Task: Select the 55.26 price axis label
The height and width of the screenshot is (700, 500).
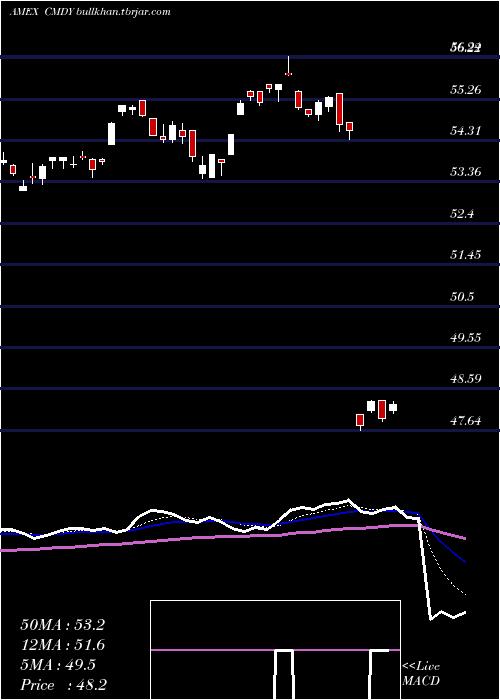Action: tap(465, 90)
